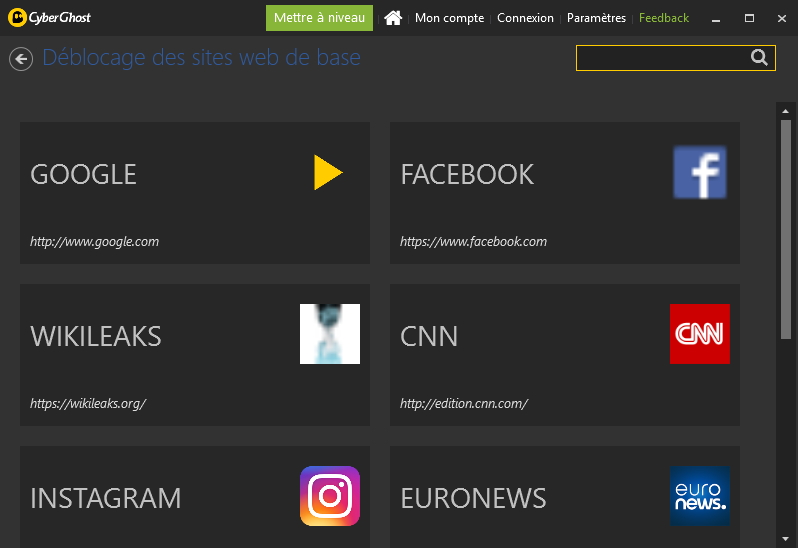Click the Euronews logo
798x548 pixels.
[700, 496]
